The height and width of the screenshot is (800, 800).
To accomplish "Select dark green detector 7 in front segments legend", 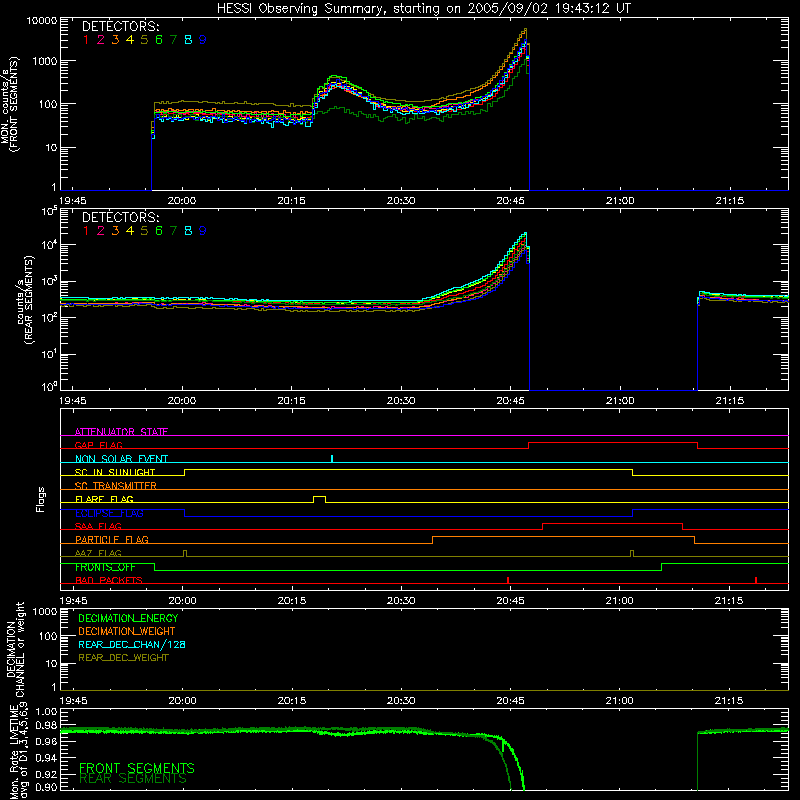I will click(x=173, y=40).
